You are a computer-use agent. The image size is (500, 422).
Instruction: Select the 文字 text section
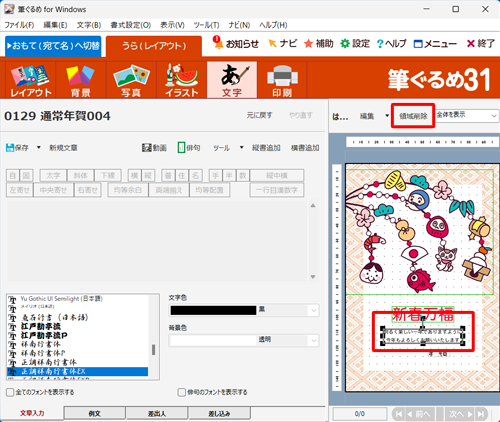coord(232,80)
